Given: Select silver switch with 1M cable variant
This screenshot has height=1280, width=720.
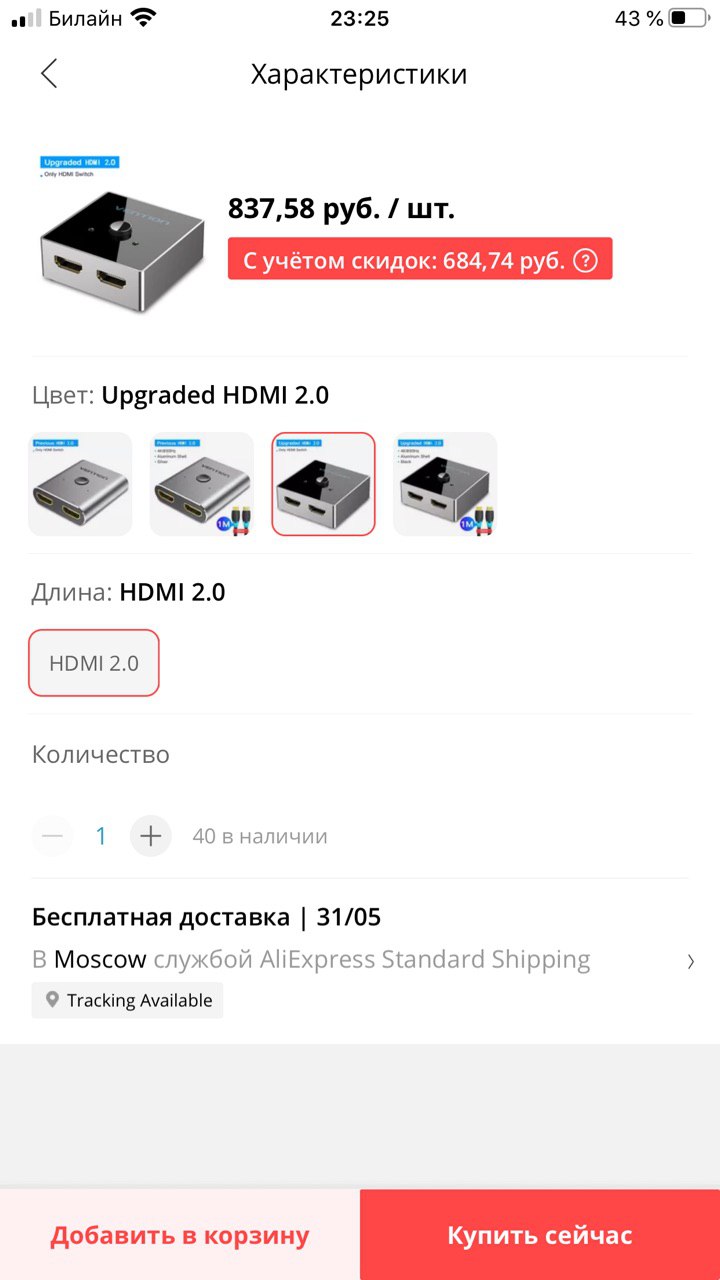Looking at the screenshot, I should tap(202, 484).
